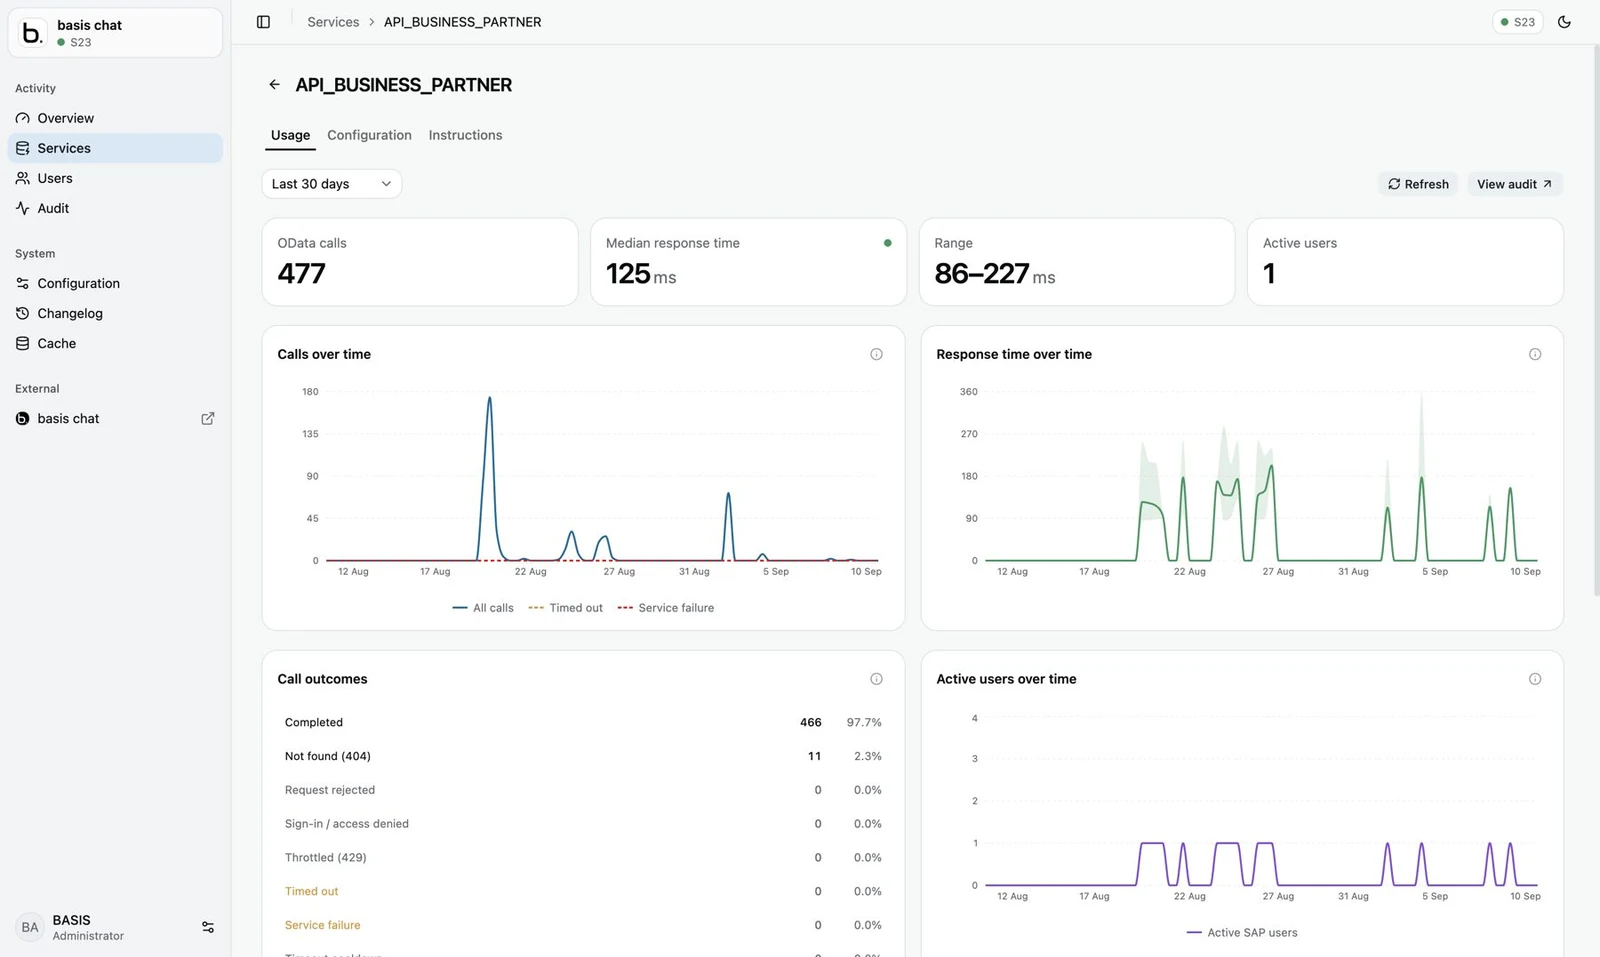Click the Range 86–227 ms card
The height and width of the screenshot is (957, 1600).
pos(1077,262)
